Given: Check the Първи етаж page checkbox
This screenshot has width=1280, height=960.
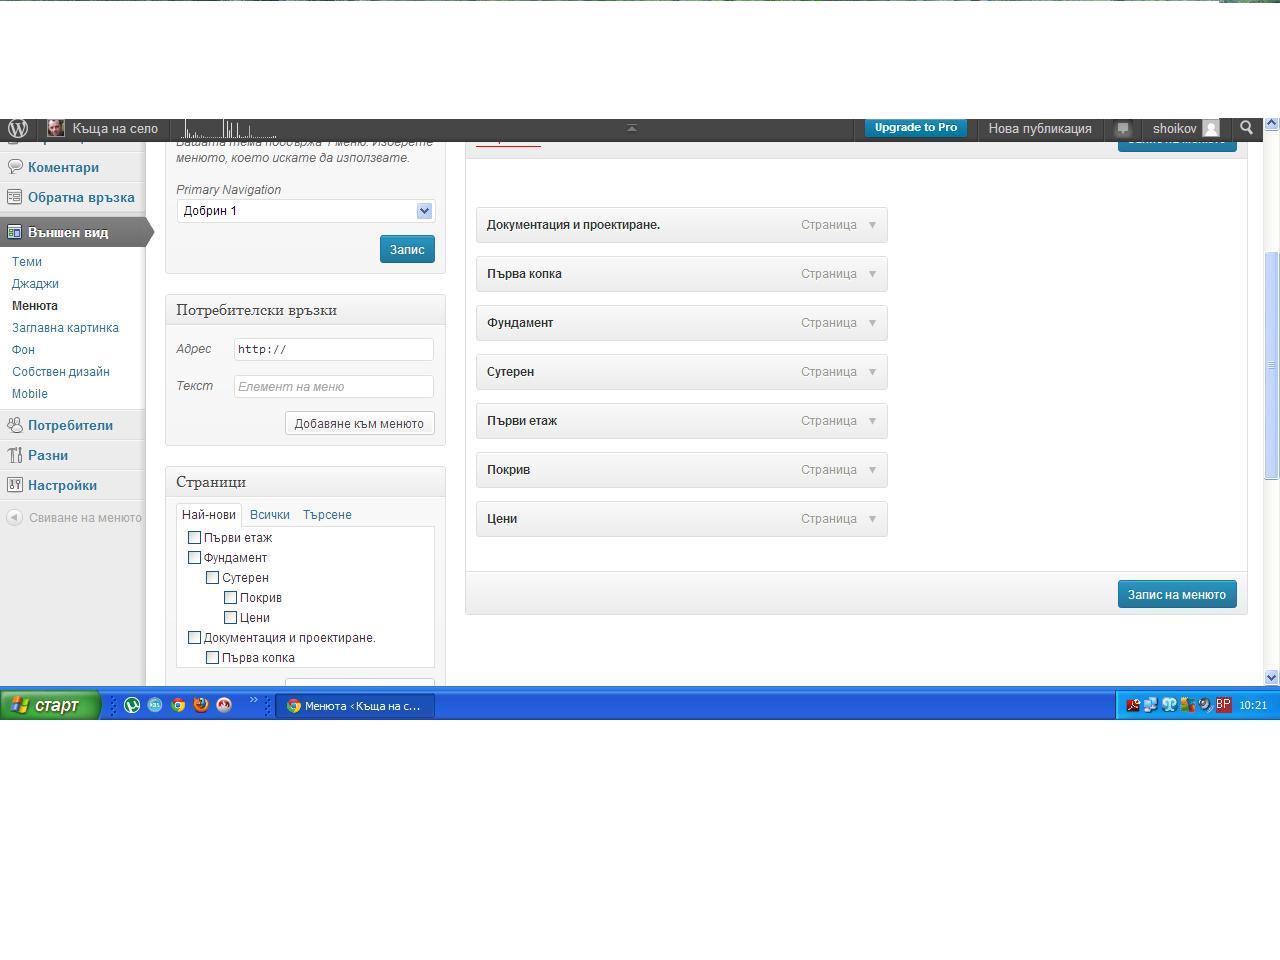Looking at the screenshot, I should (x=195, y=538).
